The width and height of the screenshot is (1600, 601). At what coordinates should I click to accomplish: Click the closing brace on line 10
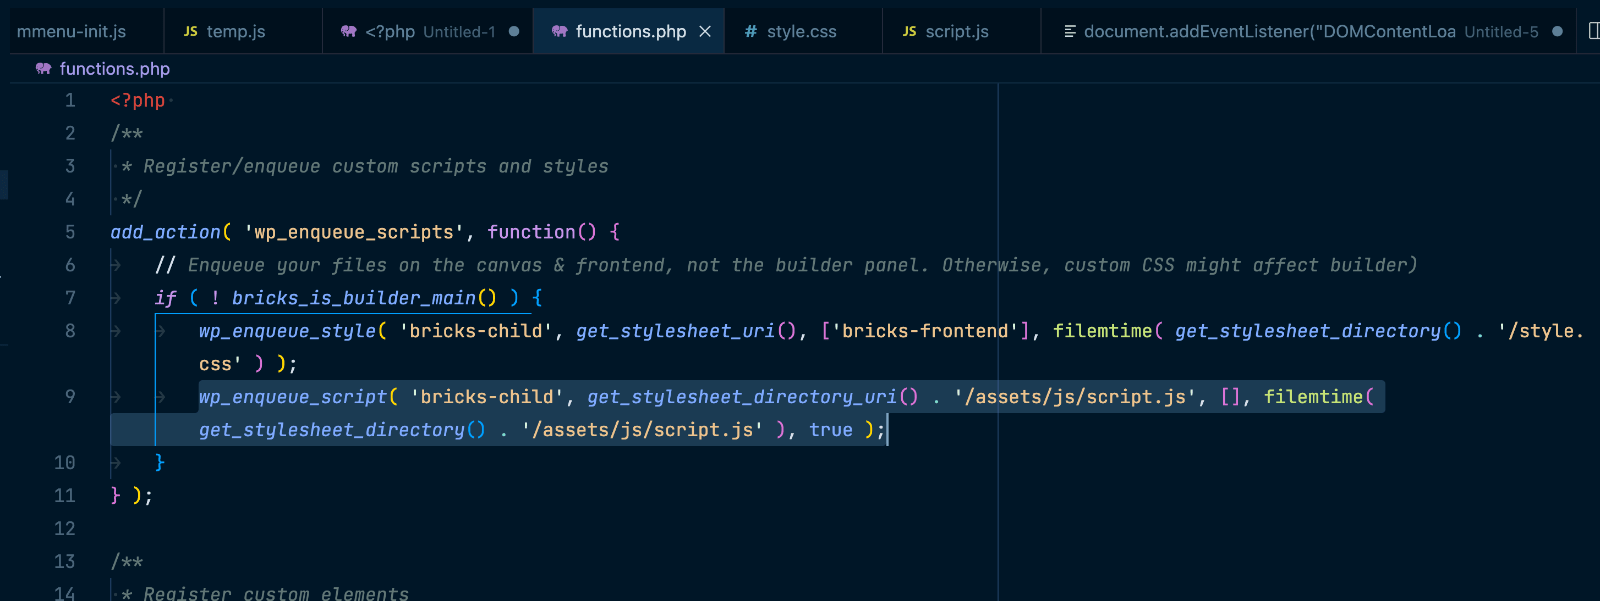(160, 463)
